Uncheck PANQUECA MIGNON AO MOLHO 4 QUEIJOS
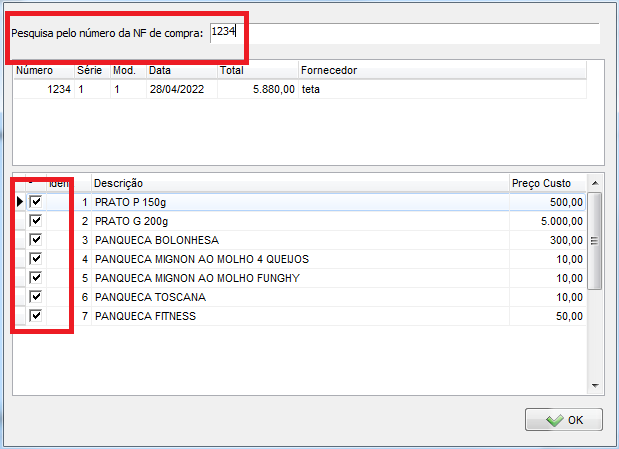This screenshot has height=449, width=619. (36, 259)
